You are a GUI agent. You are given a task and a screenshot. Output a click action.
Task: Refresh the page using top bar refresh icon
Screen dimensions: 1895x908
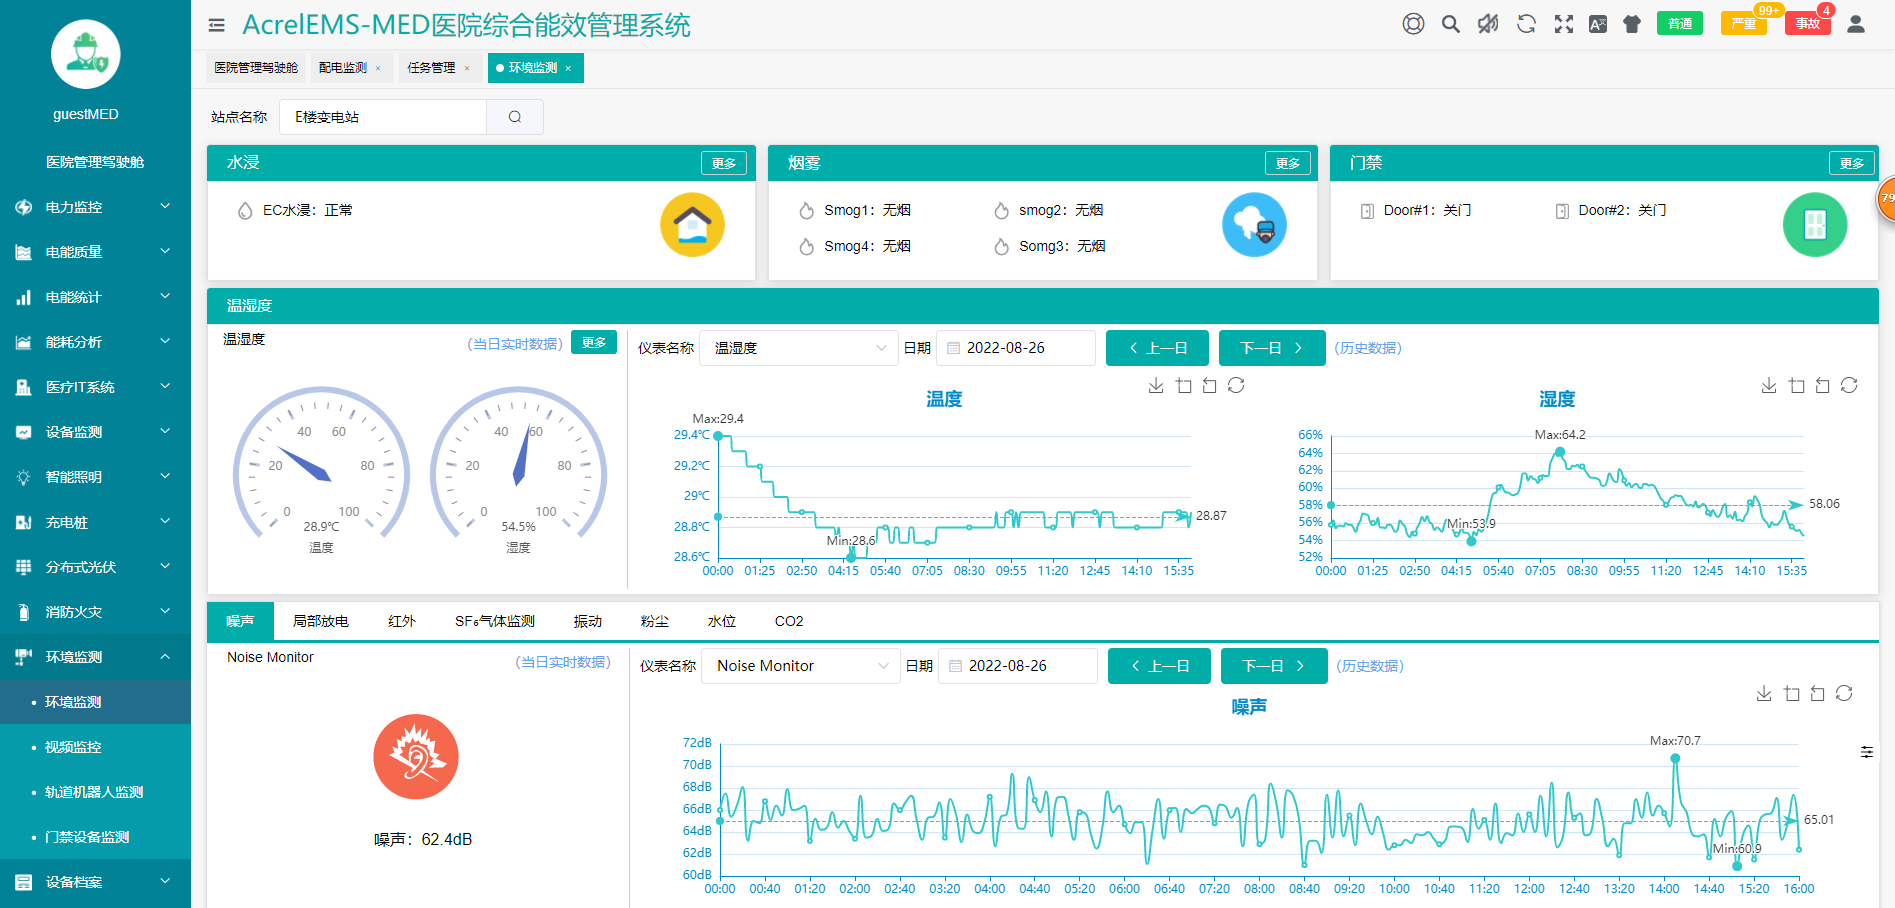(x=1525, y=23)
